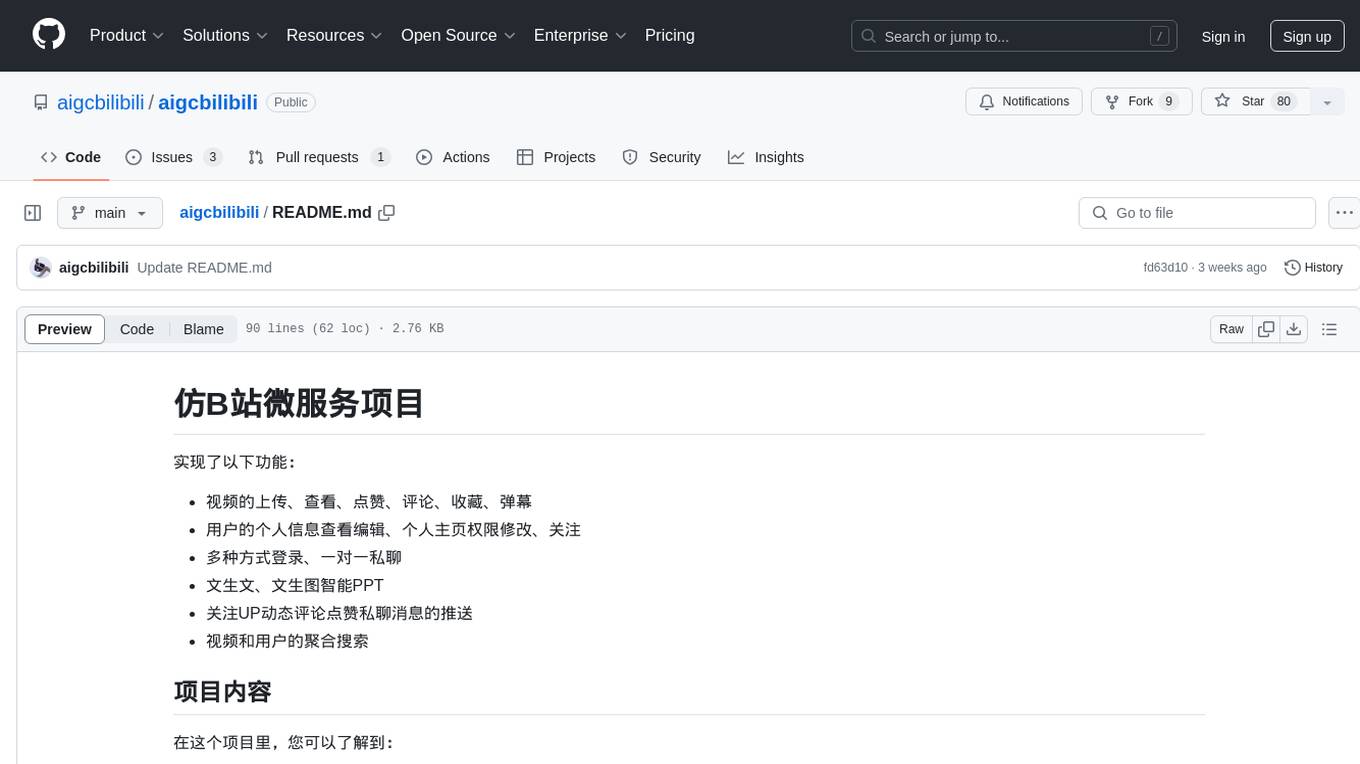
Task: Click the 仿B站微服务项目 heading
Action: click(x=299, y=403)
